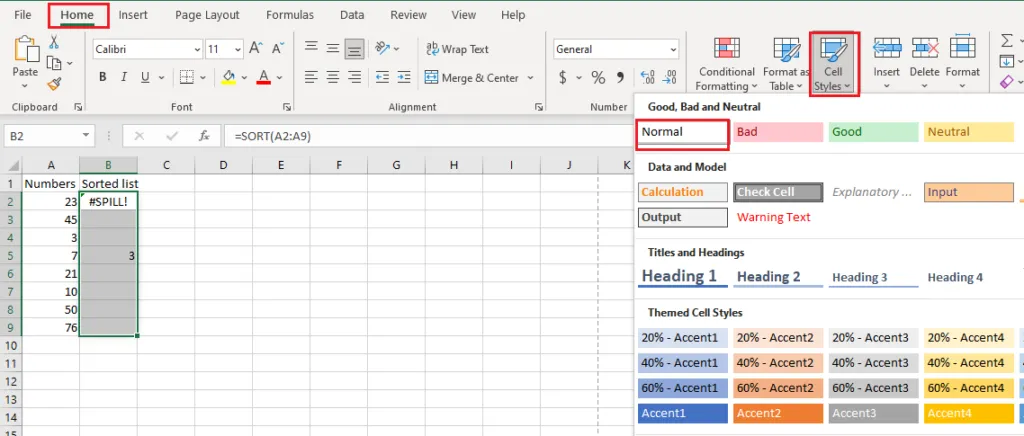Apply Comma Style number format
This screenshot has height=436, width=1024.
point(620,78)
